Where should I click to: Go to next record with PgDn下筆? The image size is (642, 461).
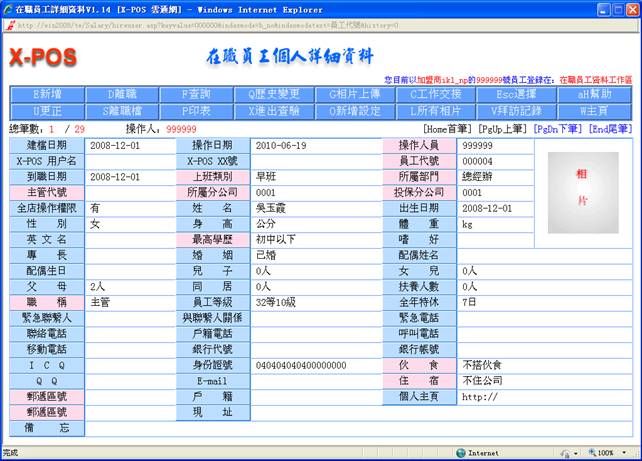[558, 129]
